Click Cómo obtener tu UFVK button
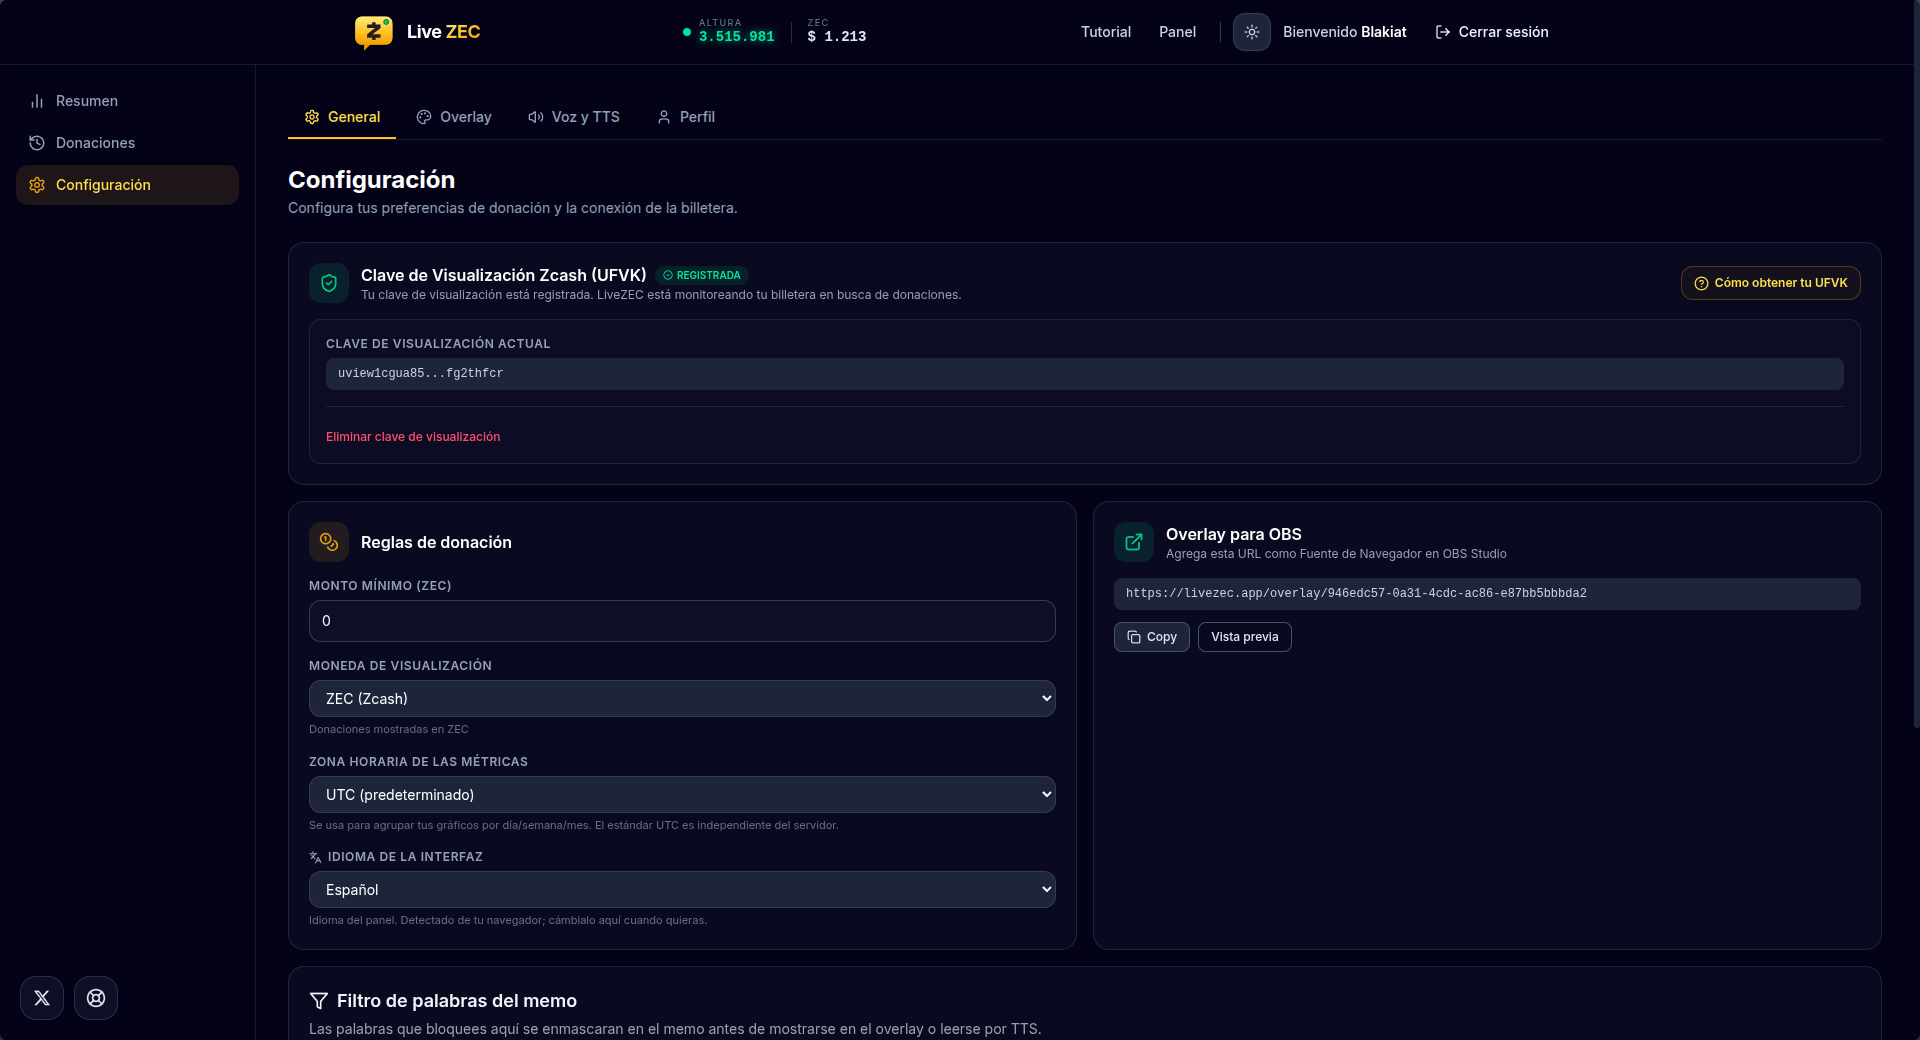Image resolution: width=1920 pixels, height=1040 pixels. [x=1771, y=283]
